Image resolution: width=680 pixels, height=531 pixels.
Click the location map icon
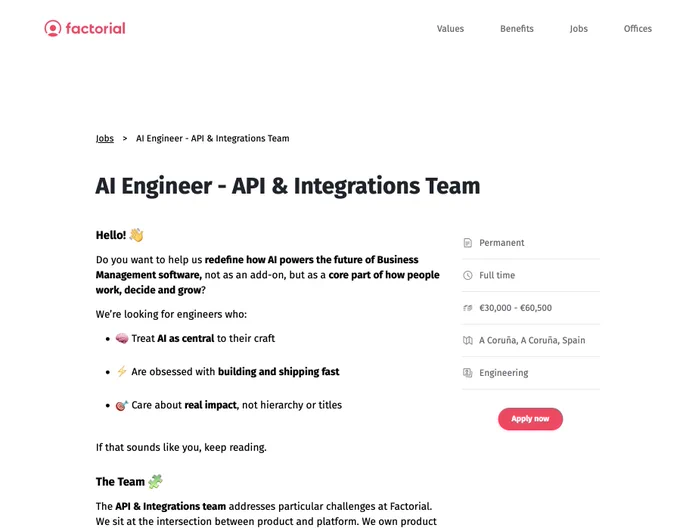(468, 341)
